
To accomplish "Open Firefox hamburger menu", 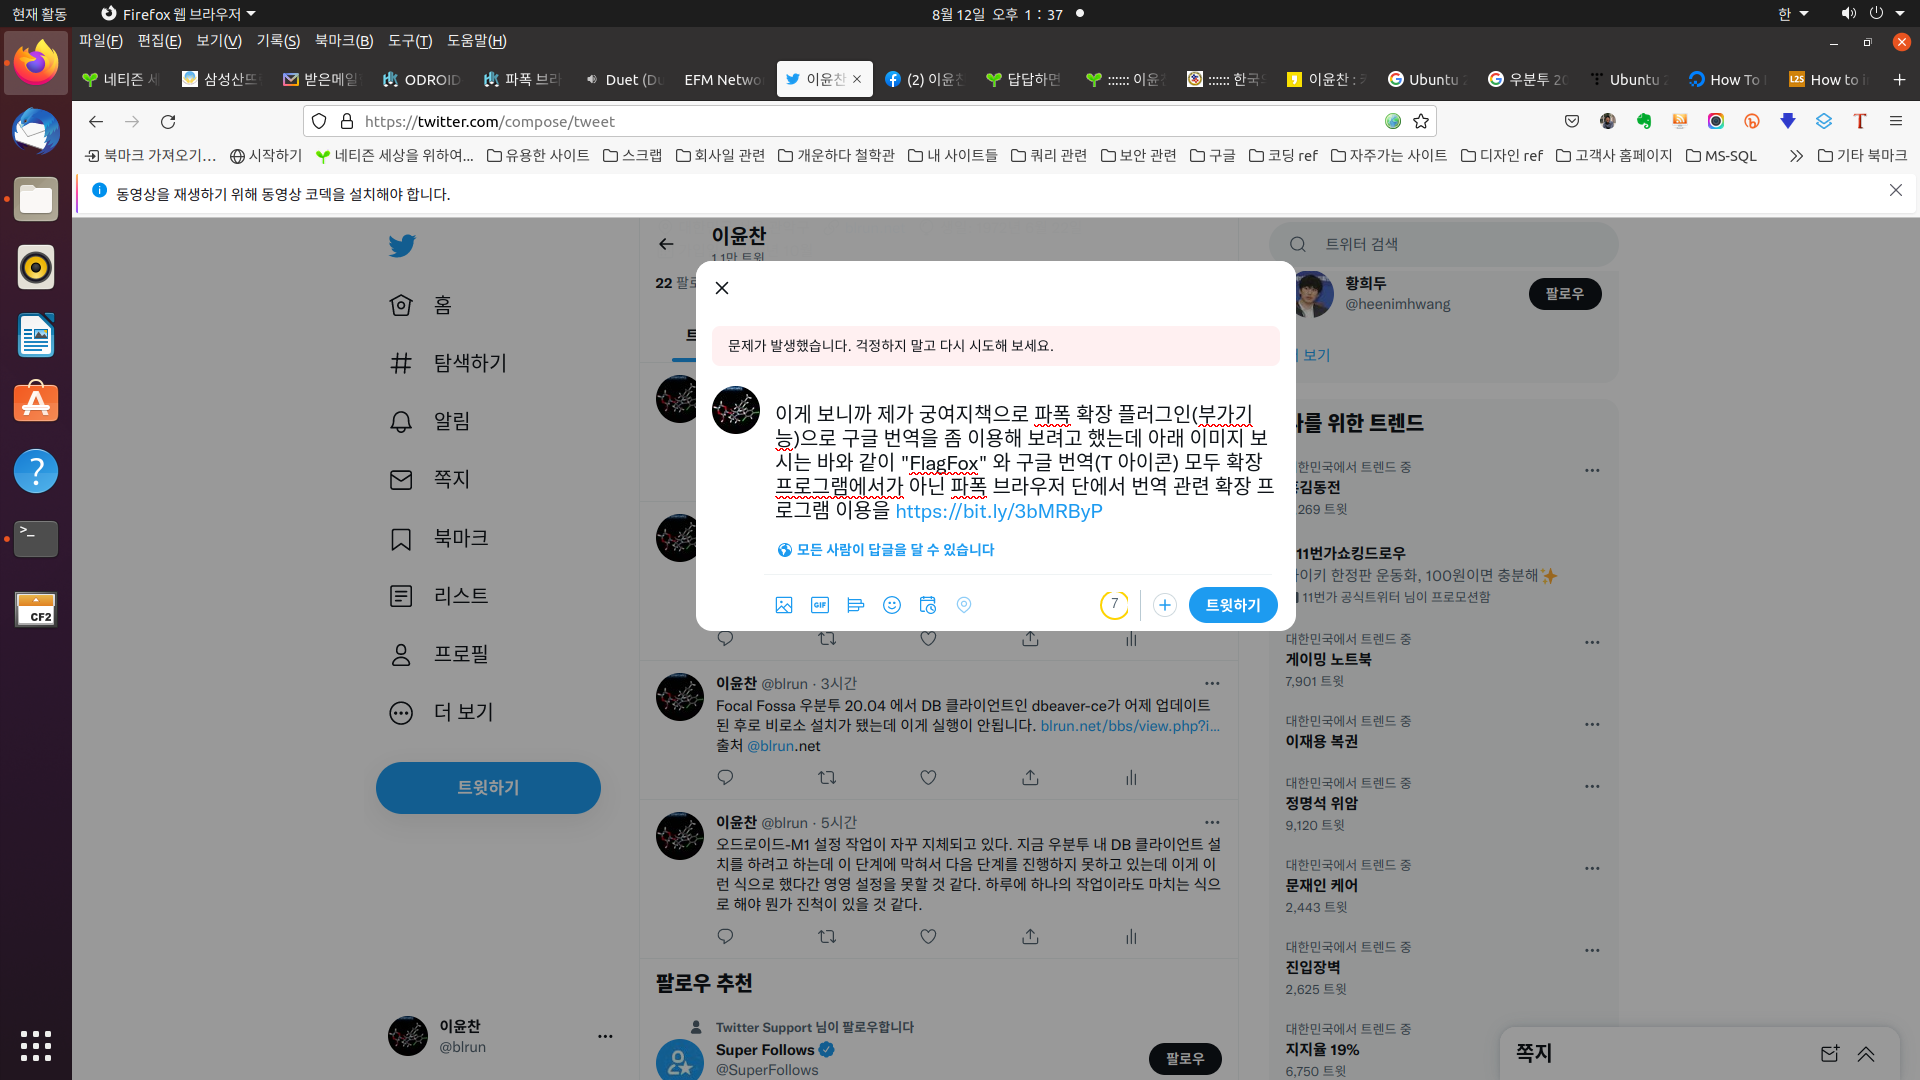I will click(1895, 121).
